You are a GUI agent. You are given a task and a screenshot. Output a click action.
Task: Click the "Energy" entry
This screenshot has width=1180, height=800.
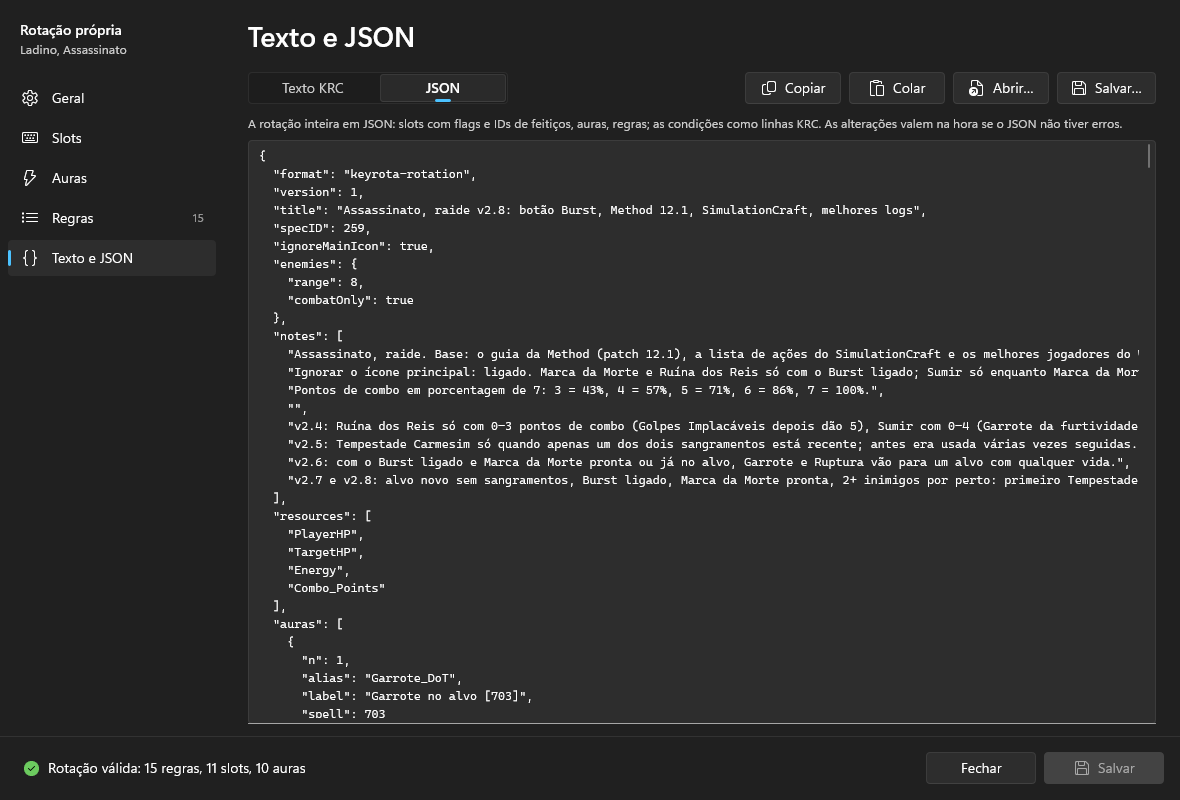point(318,570)
